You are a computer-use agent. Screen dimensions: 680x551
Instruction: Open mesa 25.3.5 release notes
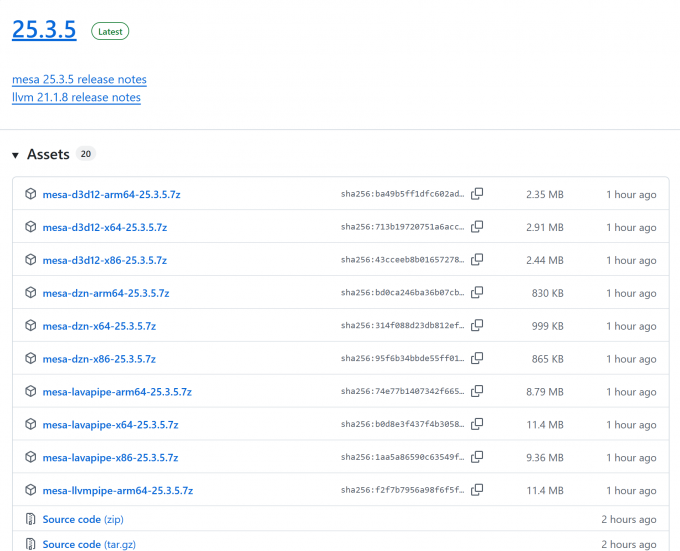point(79,79)
